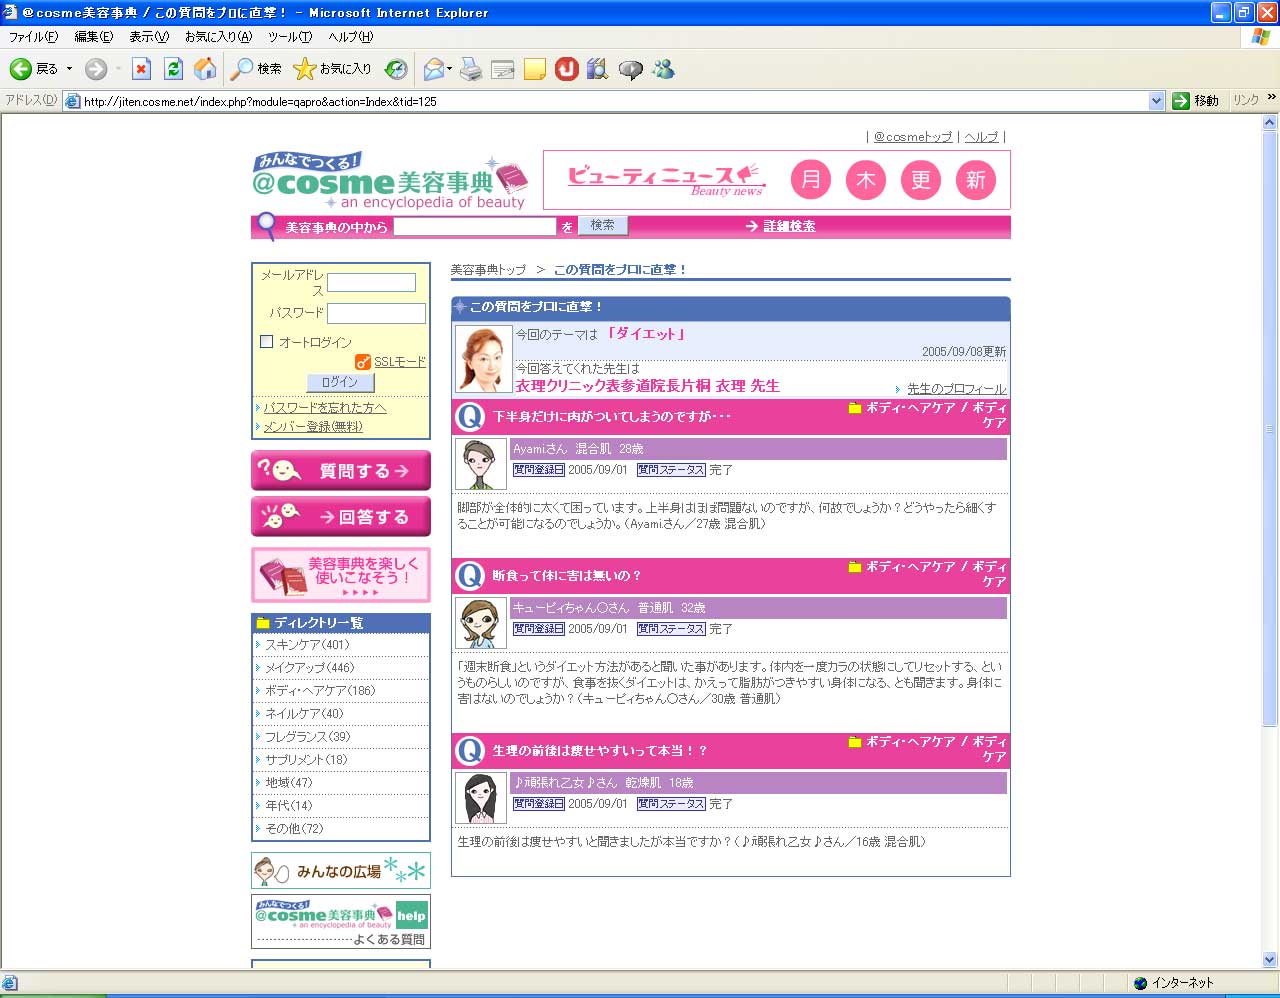The height and width of the screenshot is (998, 1280).
Task: Open the Back button history dropdown arrow
Action: pos(69,69)
